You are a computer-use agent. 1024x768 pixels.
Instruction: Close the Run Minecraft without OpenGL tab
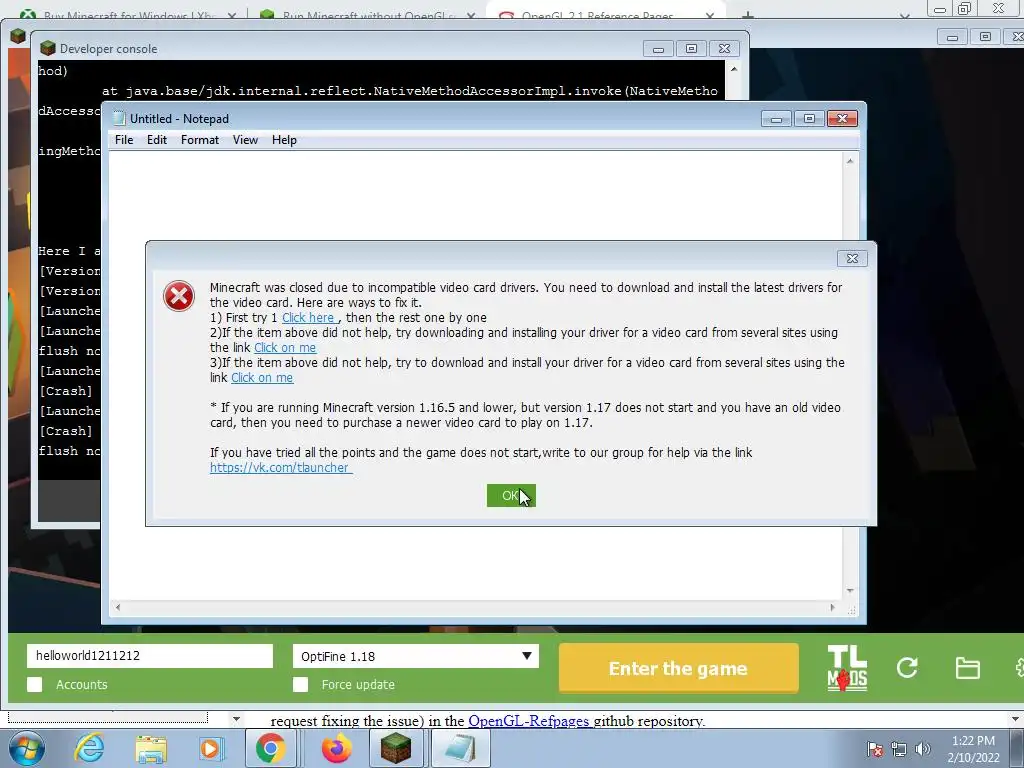tap(471, 15)
